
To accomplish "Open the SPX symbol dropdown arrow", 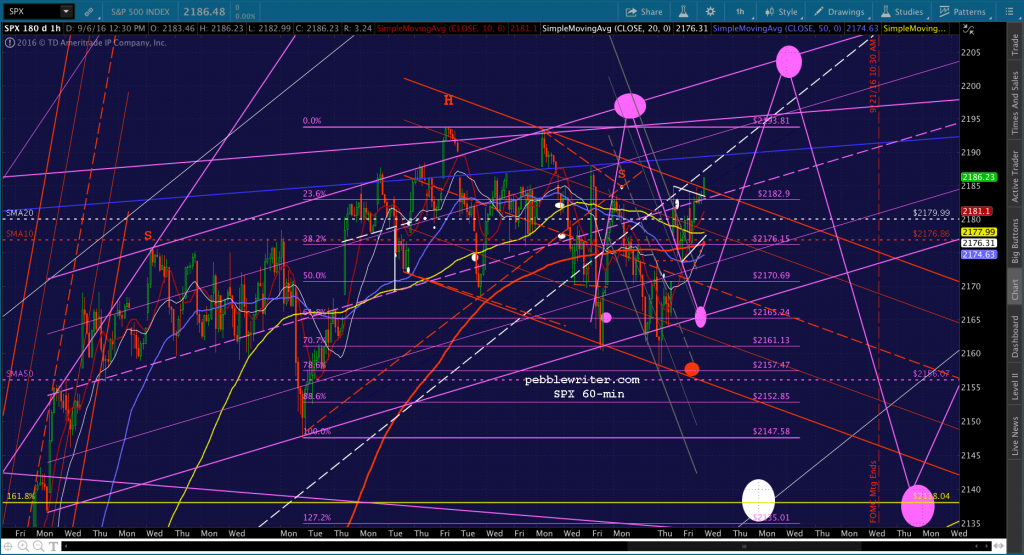I will 66,11.
